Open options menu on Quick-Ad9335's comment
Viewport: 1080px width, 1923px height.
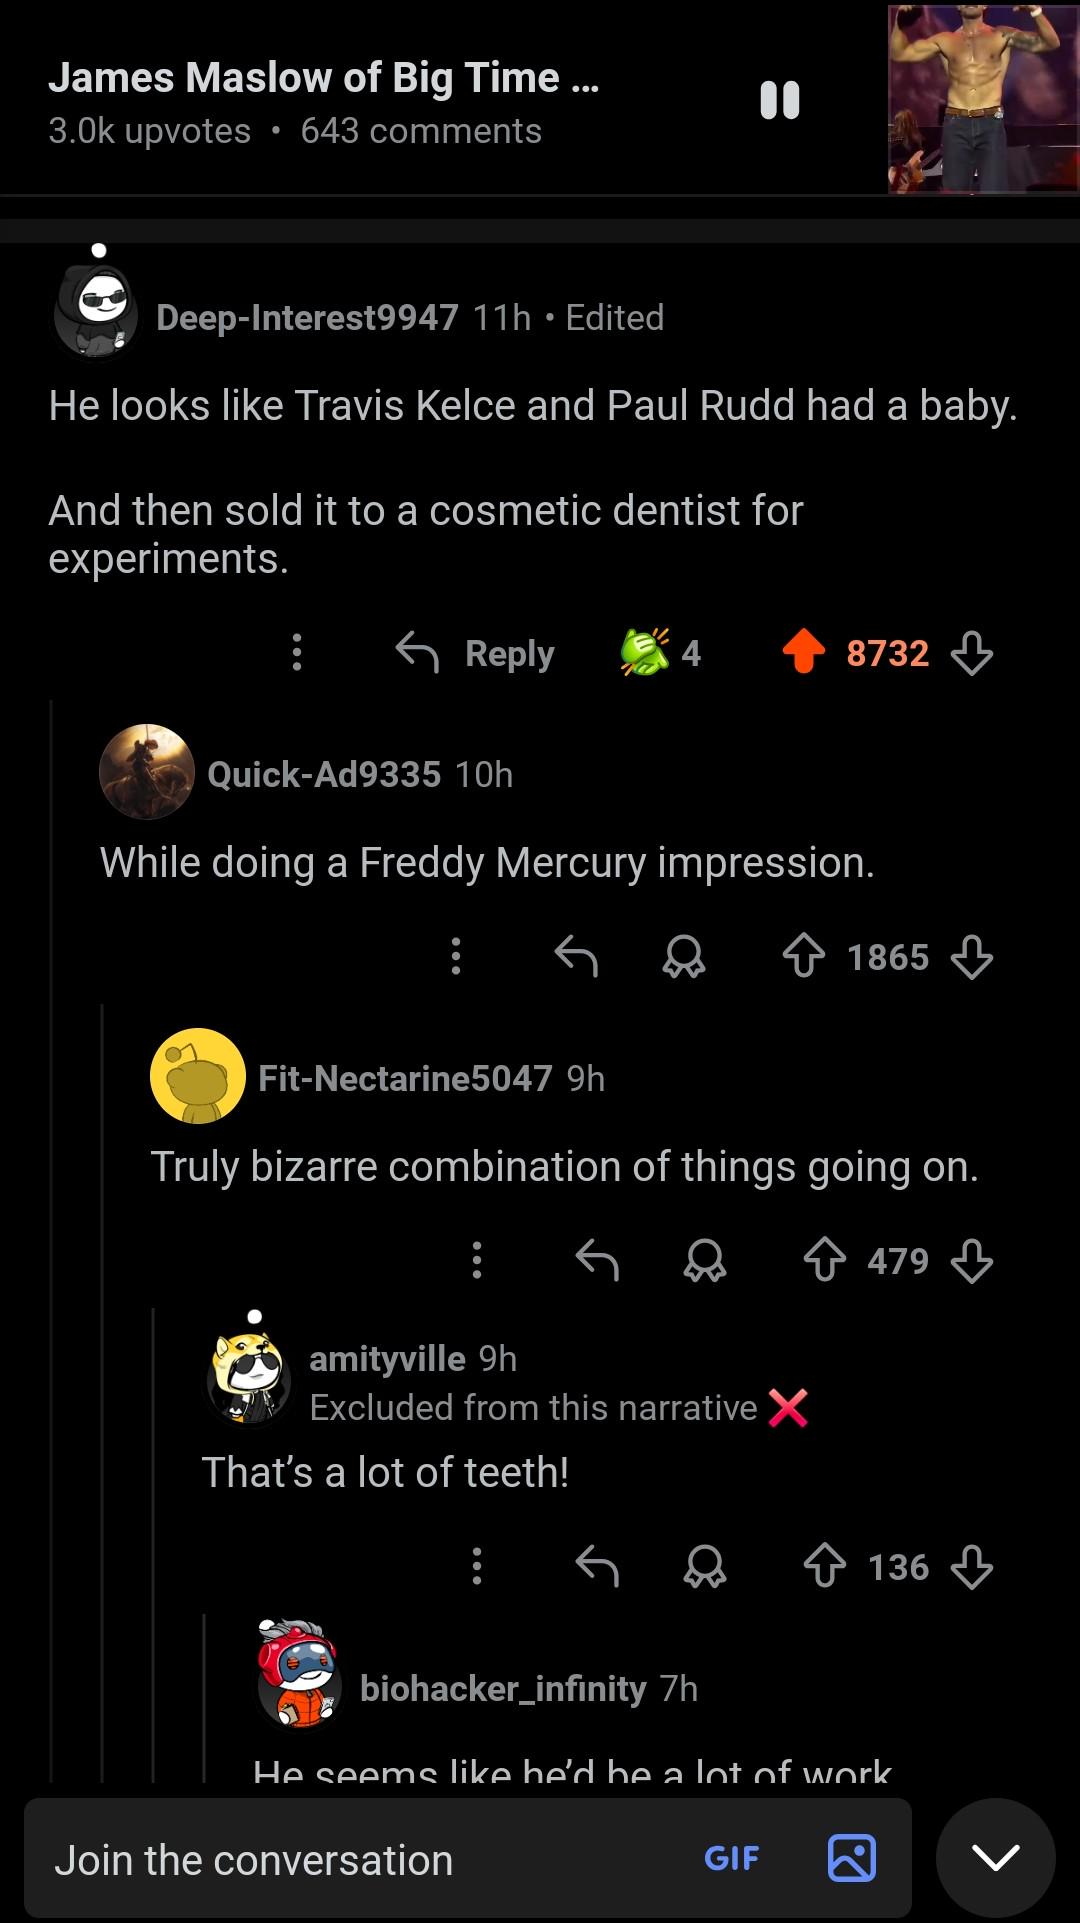point(456,957)
